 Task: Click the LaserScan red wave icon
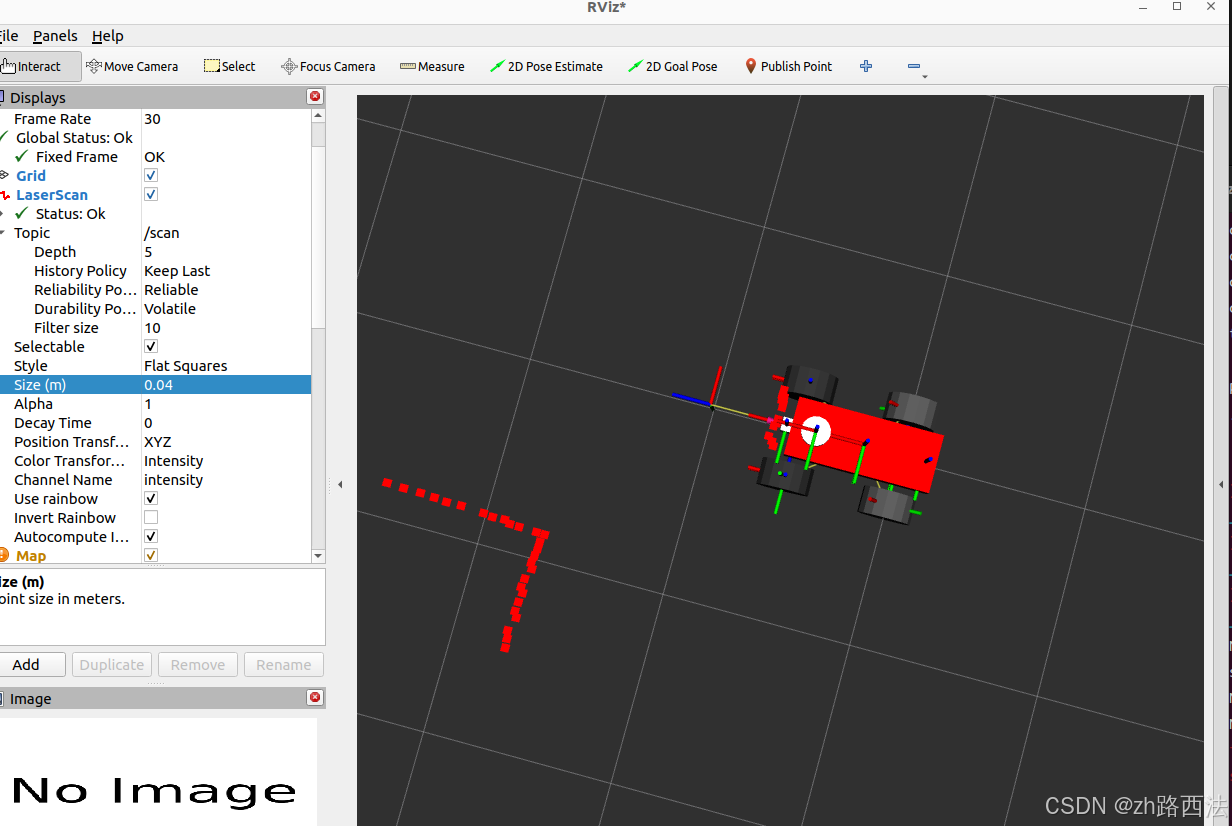tap(5, 195)
